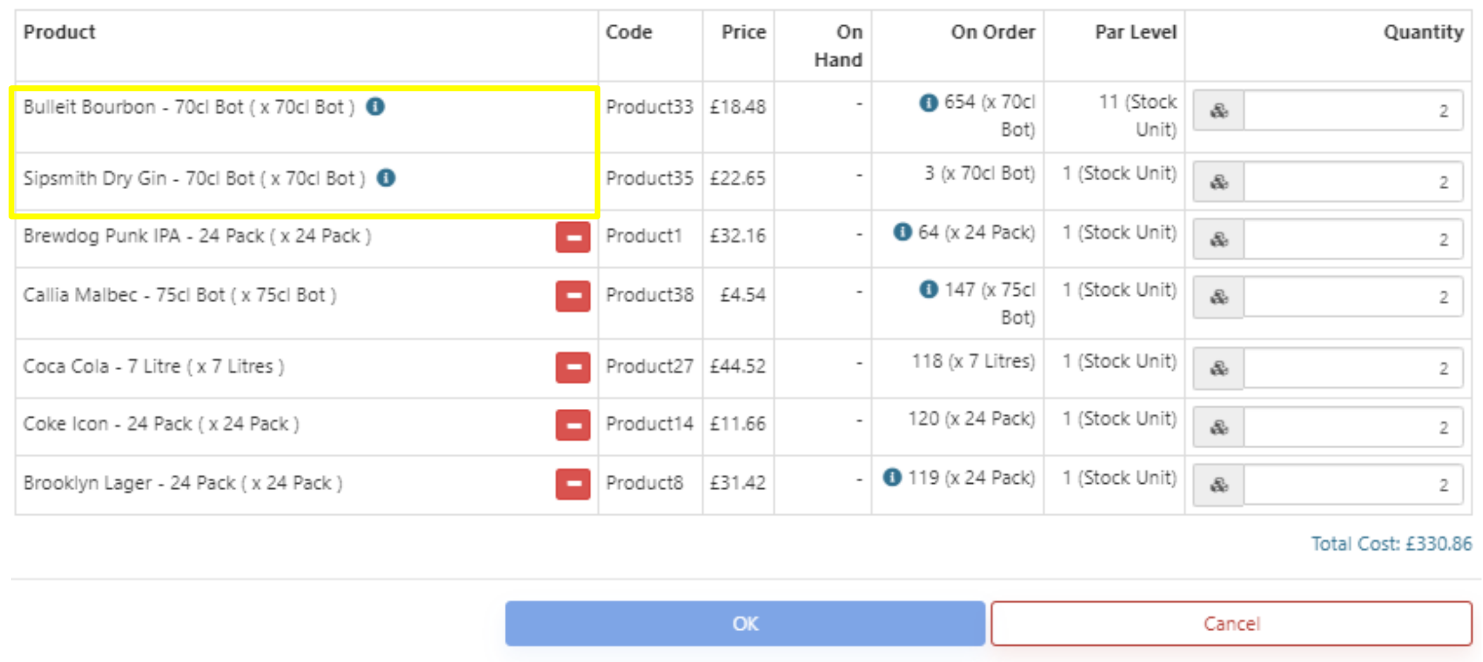This screenshot has height=662, width=1483.
Task: Click stock unit icon in Coca Cola quantity
Action: [x=1219, y=369]
